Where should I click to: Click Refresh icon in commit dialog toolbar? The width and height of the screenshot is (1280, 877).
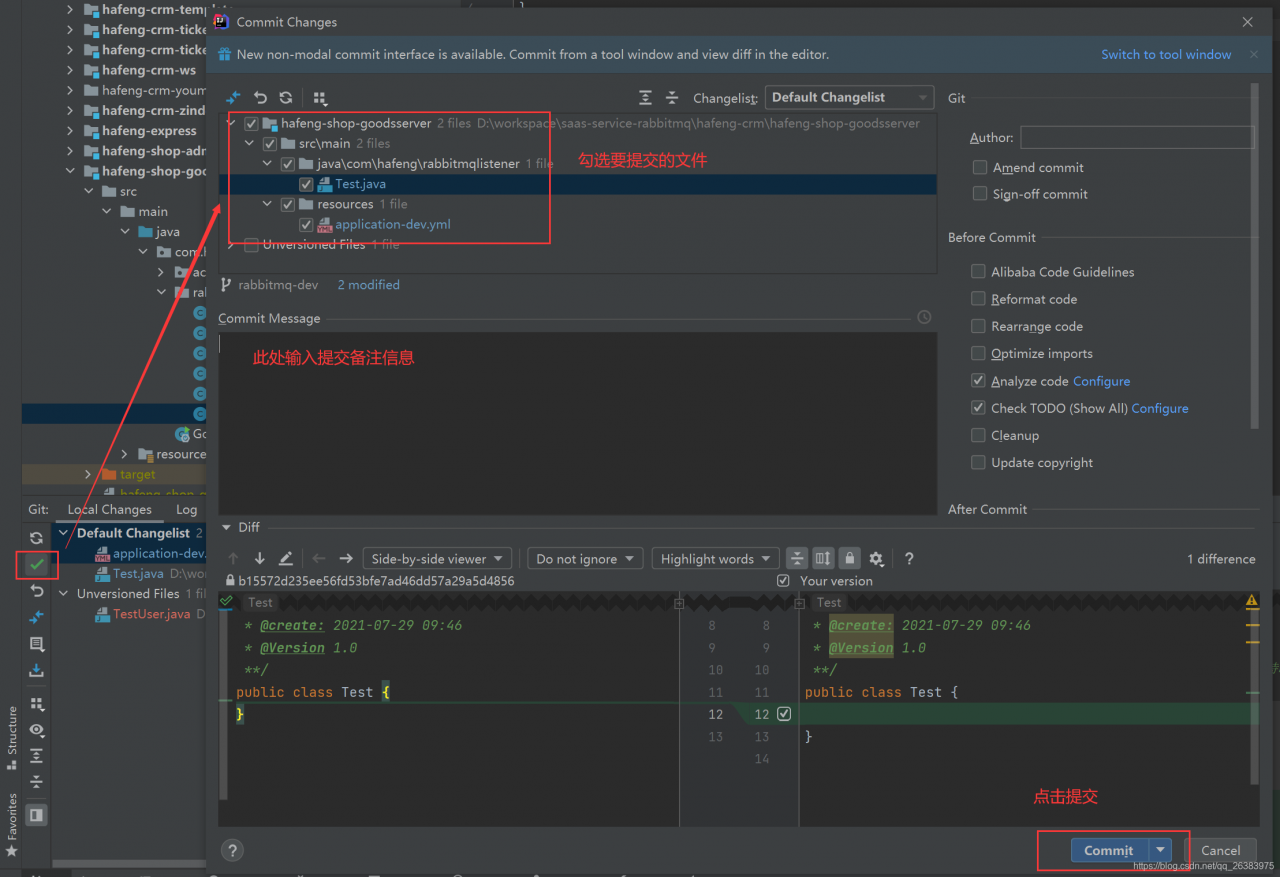click(286, 98)
